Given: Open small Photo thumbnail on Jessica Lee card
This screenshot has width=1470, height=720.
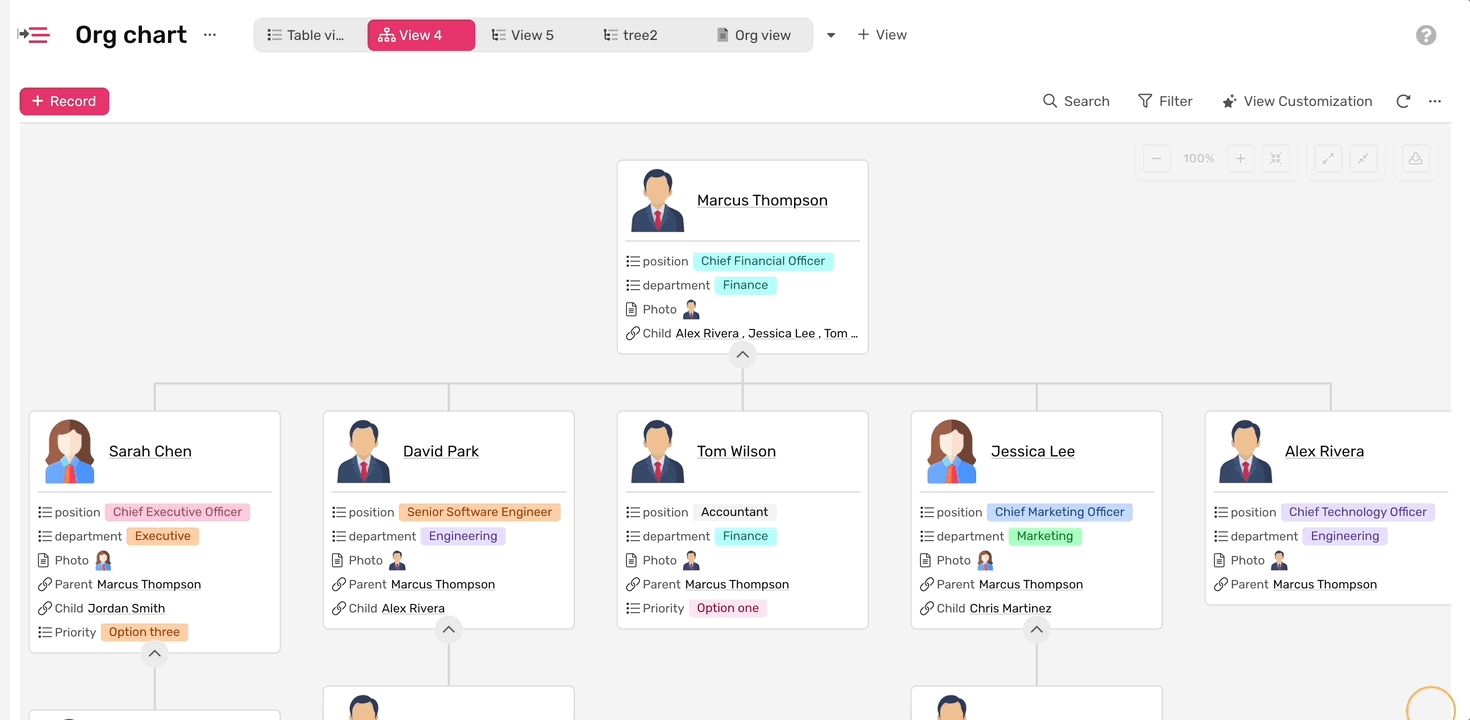Looking at the screenshot, I should point(985,560).
